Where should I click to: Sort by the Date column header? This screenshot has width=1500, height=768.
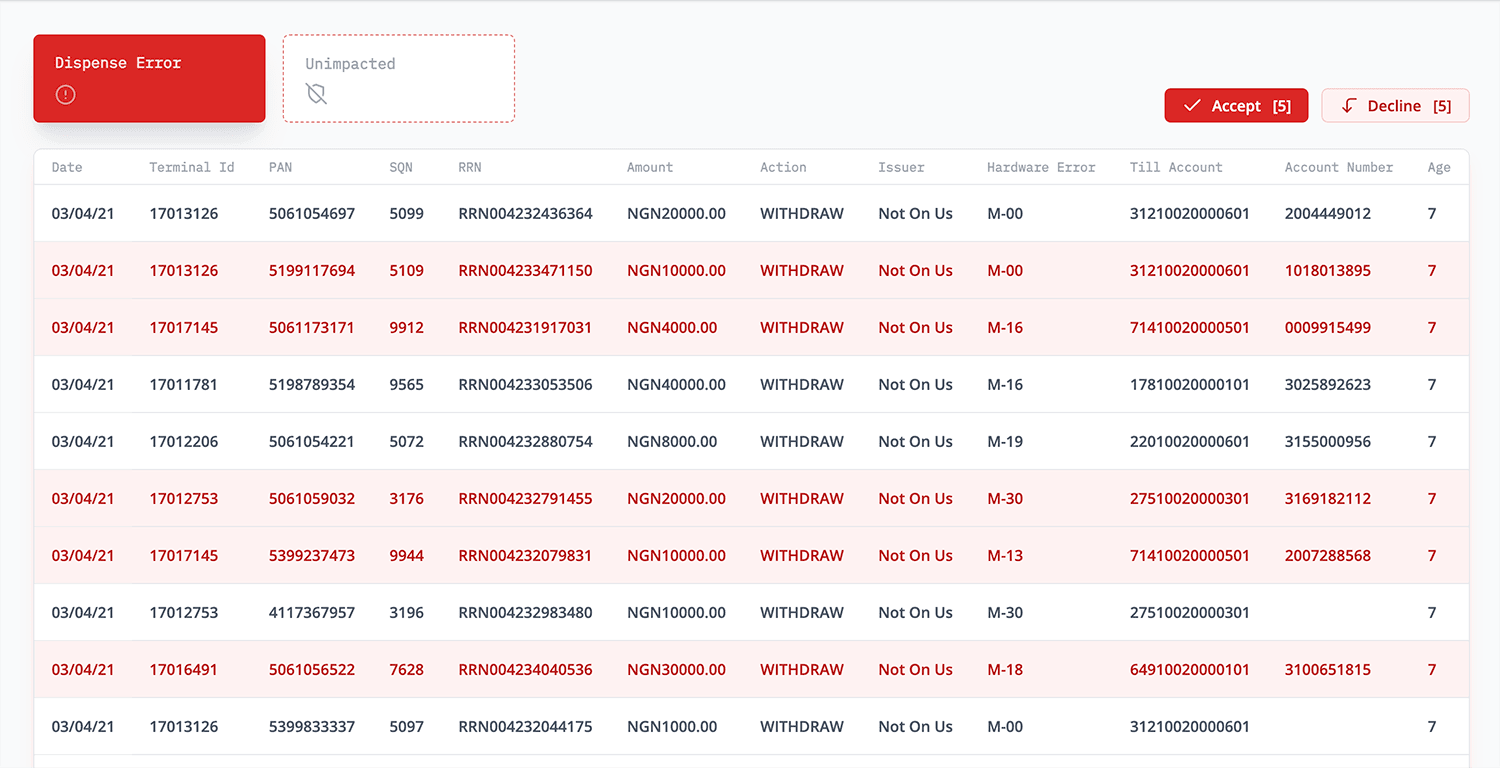point(67,167)
